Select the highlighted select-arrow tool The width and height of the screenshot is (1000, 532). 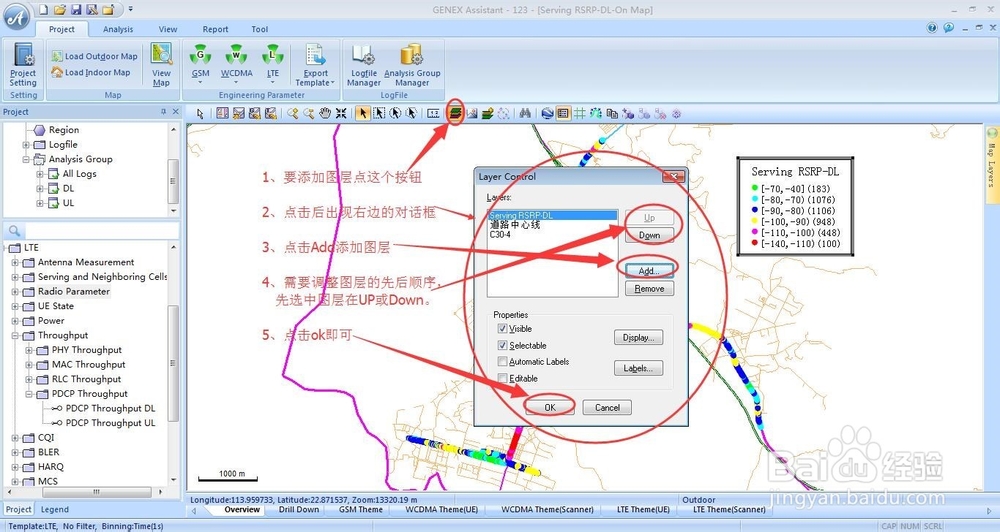(362, 114)
